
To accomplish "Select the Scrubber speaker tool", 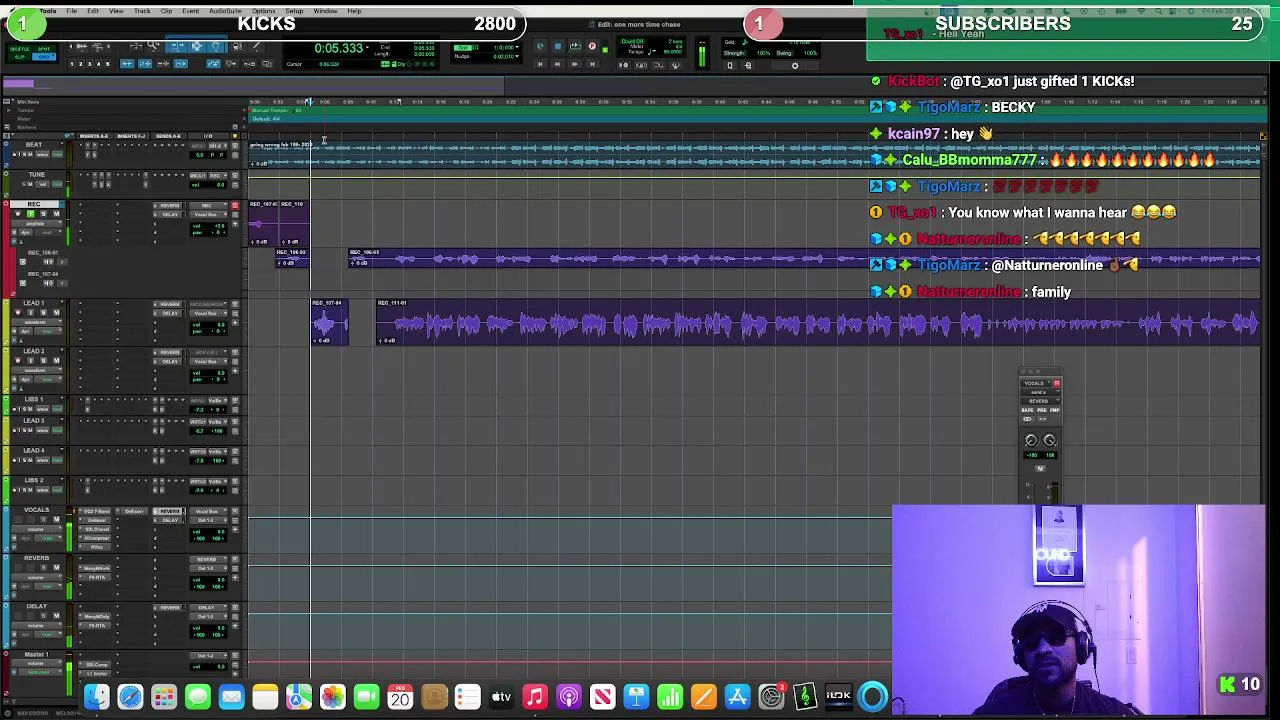I will 237,46.
